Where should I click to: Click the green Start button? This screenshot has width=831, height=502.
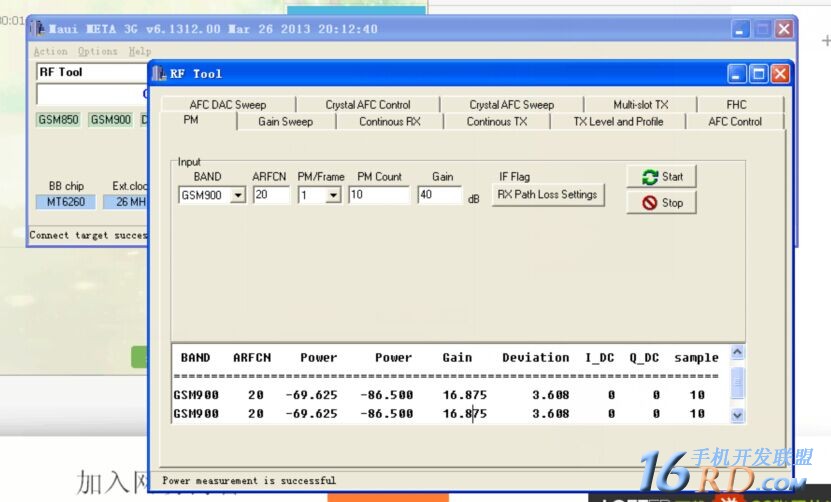click(x=661, y=177)
